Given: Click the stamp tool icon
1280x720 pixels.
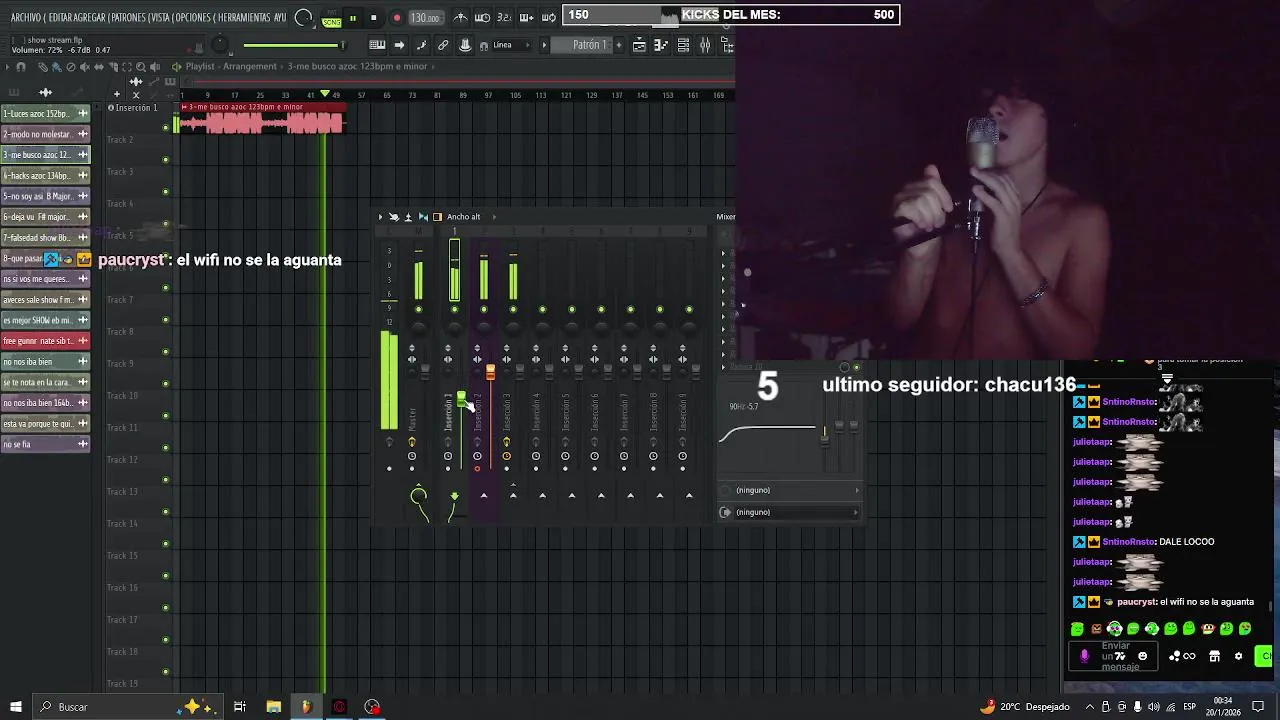Looking at the screenshot, I should (465, 45).
